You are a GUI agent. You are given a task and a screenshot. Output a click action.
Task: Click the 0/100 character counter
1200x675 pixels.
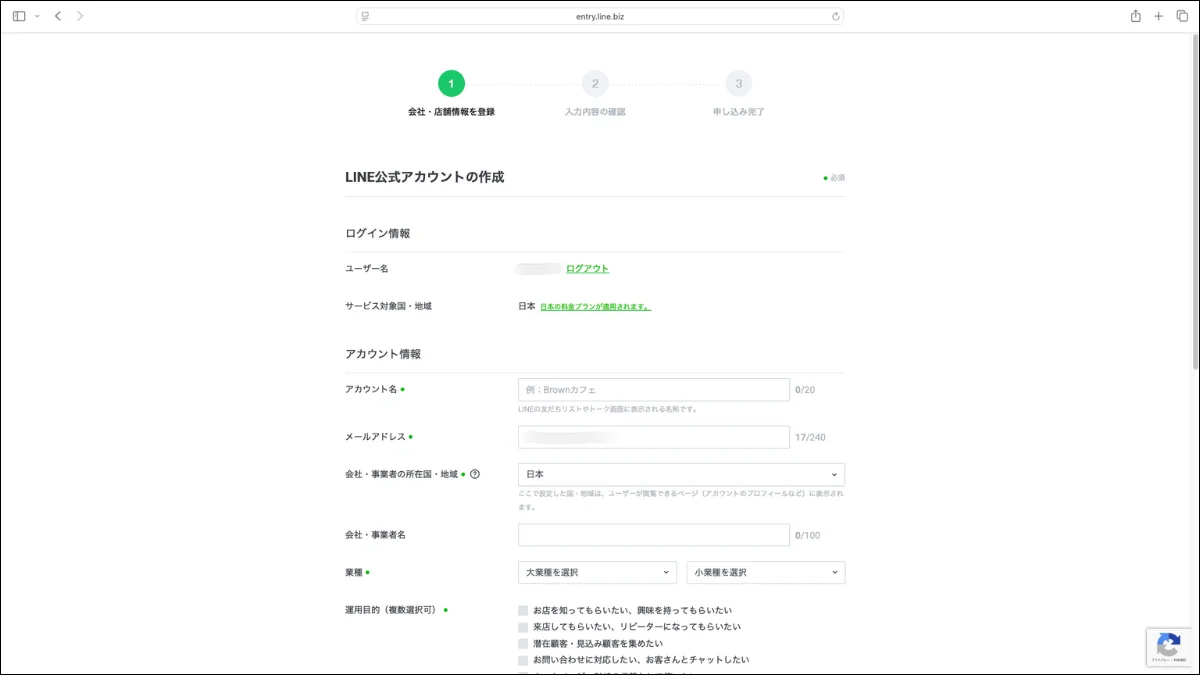[x=808, y=535]
